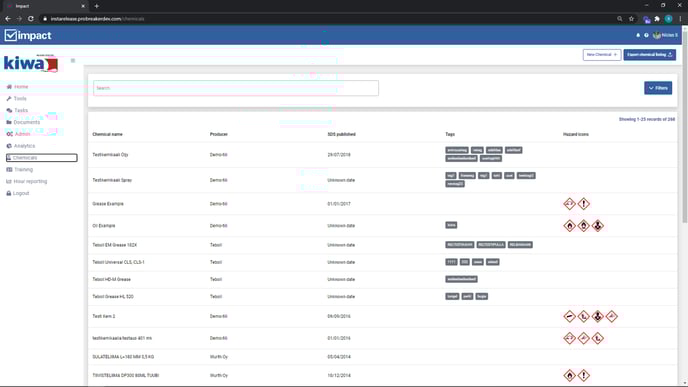Click user avatar next to Niclas S
Viewport: 688px width, 387px height.
pos(657,35)
